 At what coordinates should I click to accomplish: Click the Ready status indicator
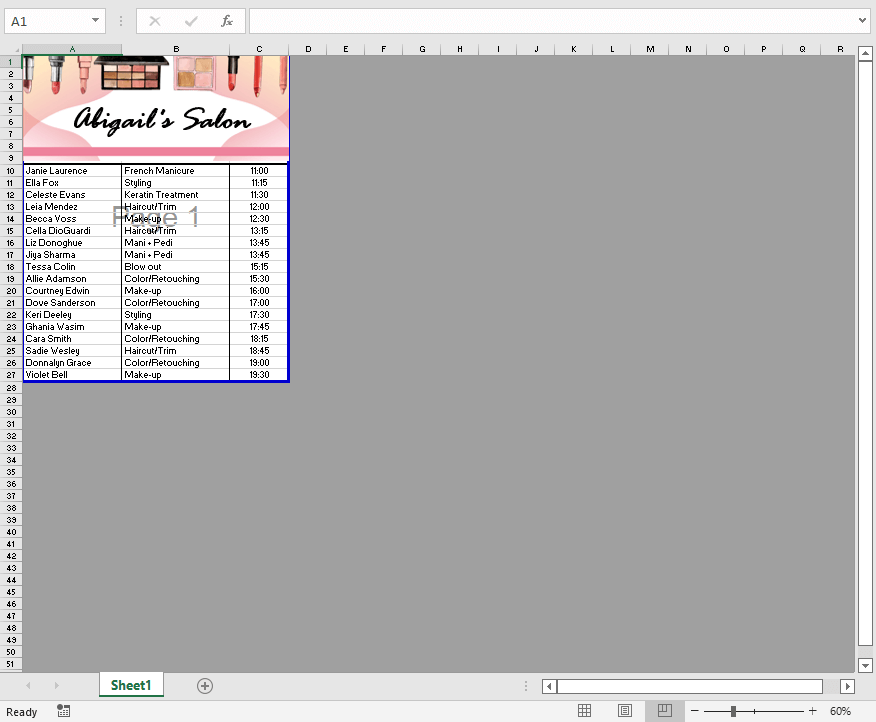point(21,711)
